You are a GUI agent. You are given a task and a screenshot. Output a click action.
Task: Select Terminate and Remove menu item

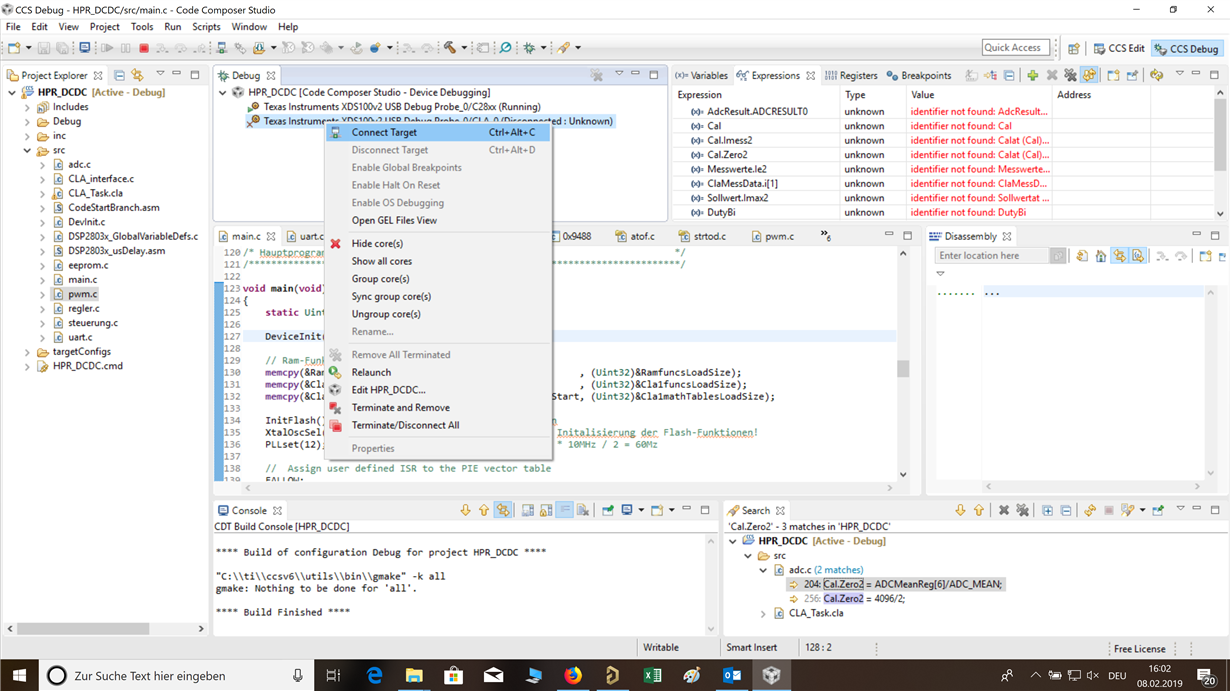440,407
